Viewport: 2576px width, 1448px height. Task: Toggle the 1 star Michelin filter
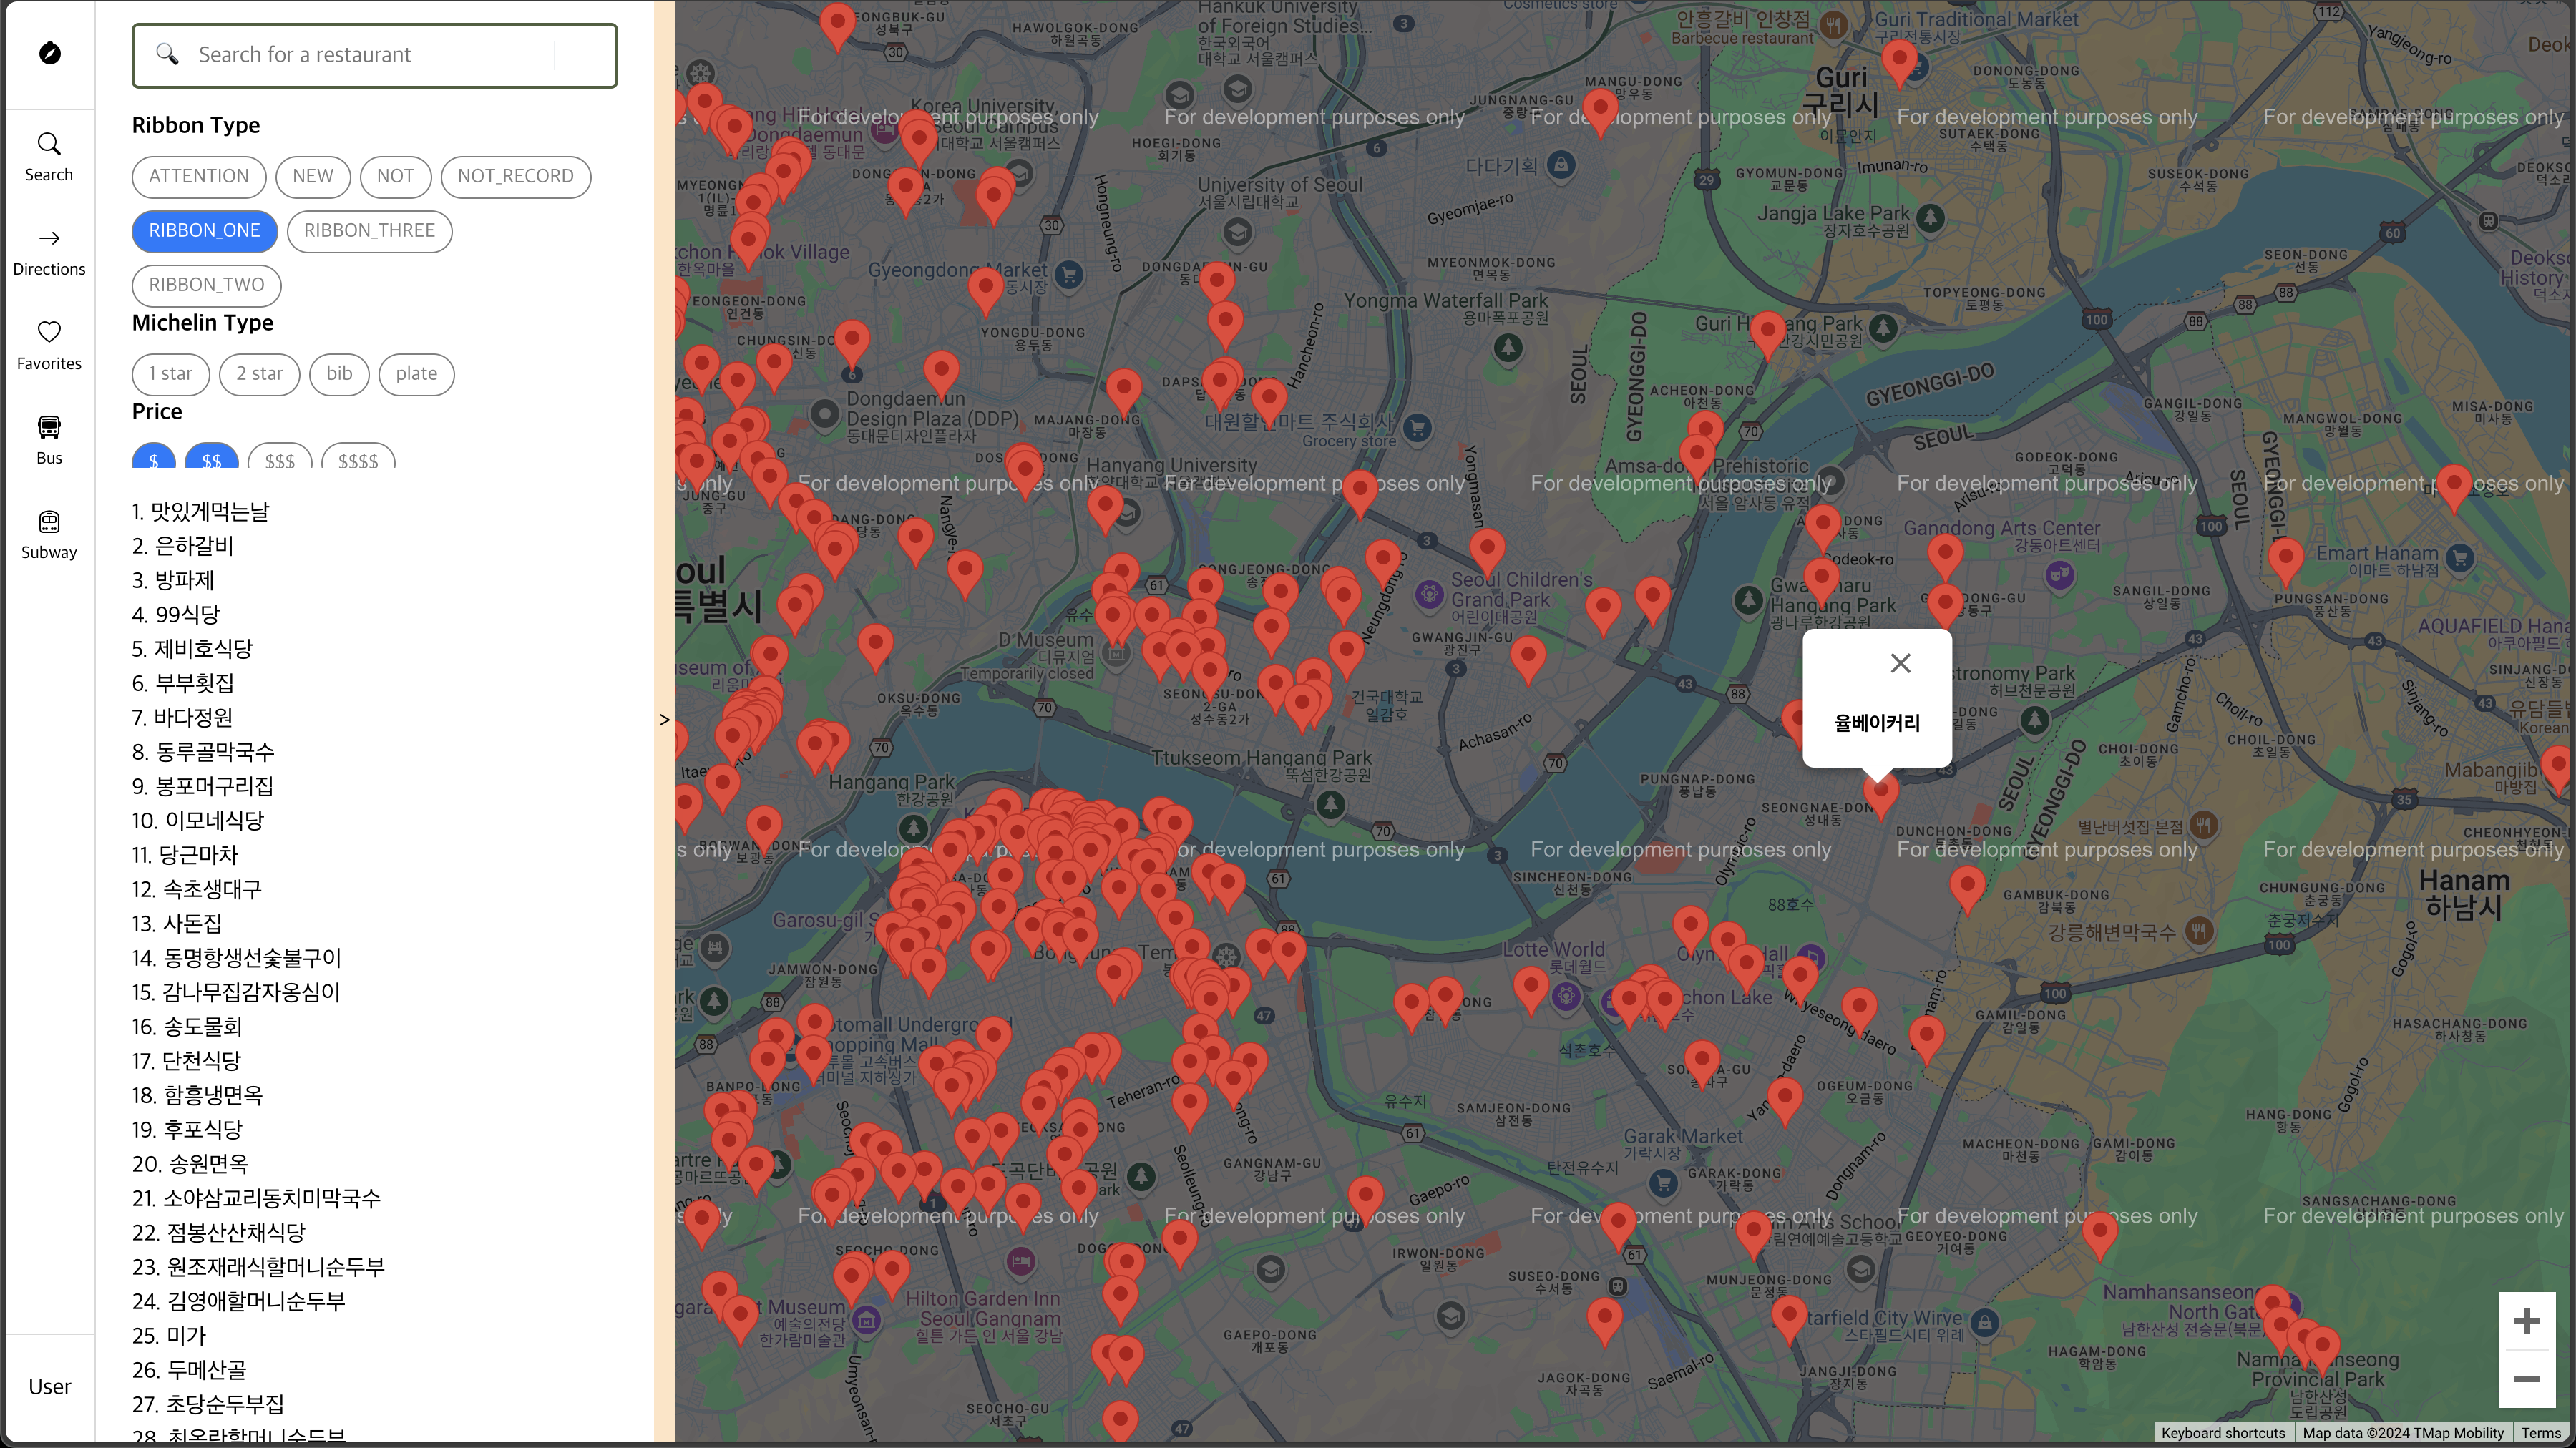pyautogui.click(x=171, y=374)
